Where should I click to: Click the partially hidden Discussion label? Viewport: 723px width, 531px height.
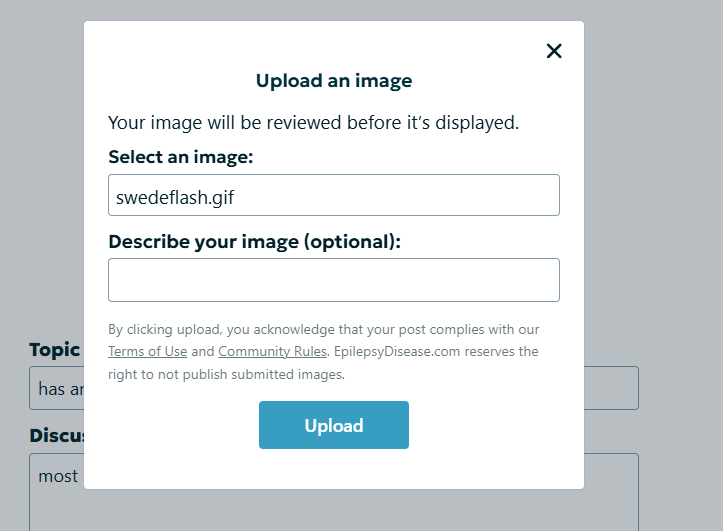pyautogui.click(x=56, y=436)
